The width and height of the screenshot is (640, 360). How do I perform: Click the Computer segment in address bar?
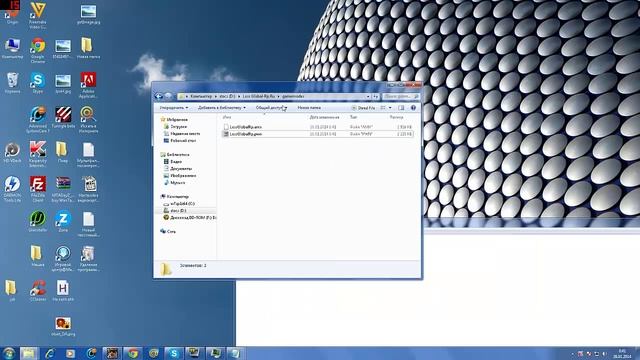201,96
